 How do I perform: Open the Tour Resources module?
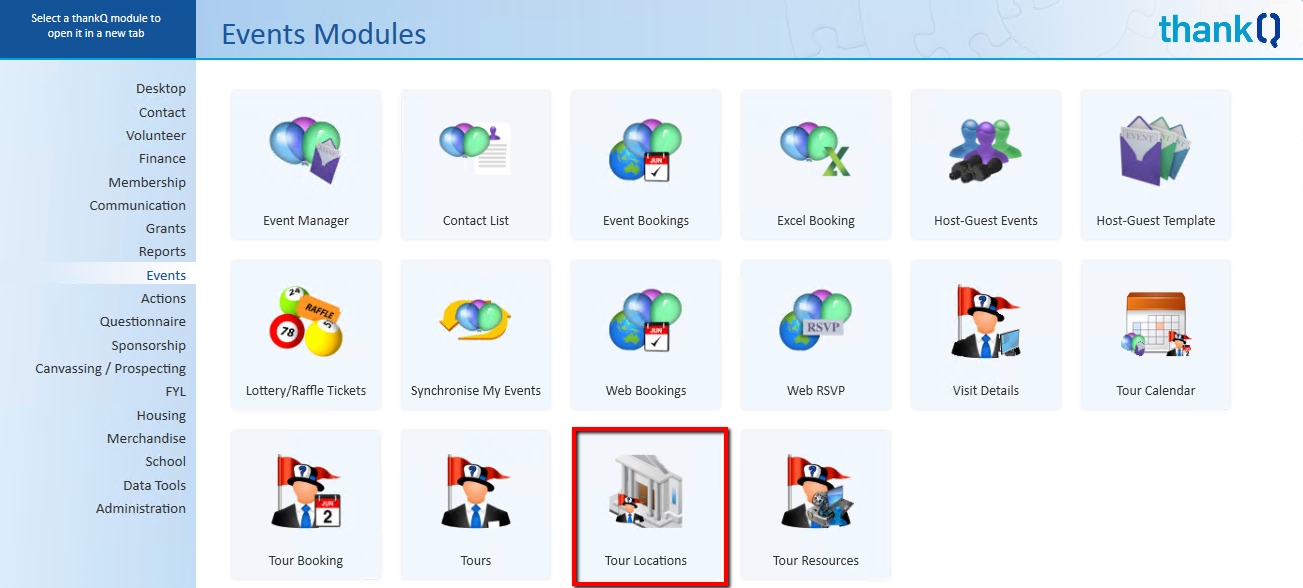tap(816, 492)
